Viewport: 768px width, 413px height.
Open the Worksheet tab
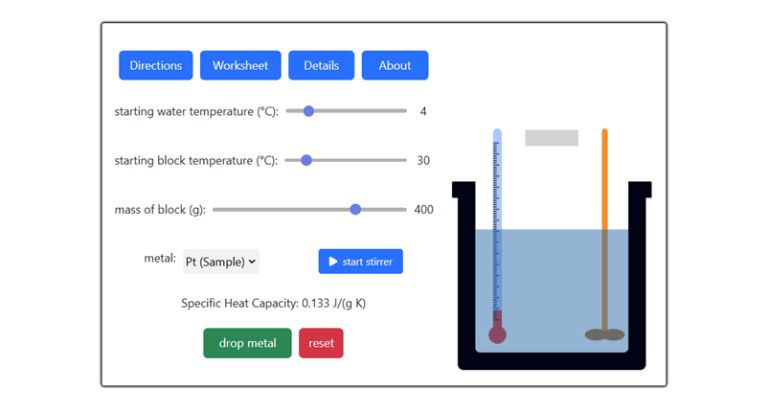click(240, 66)
